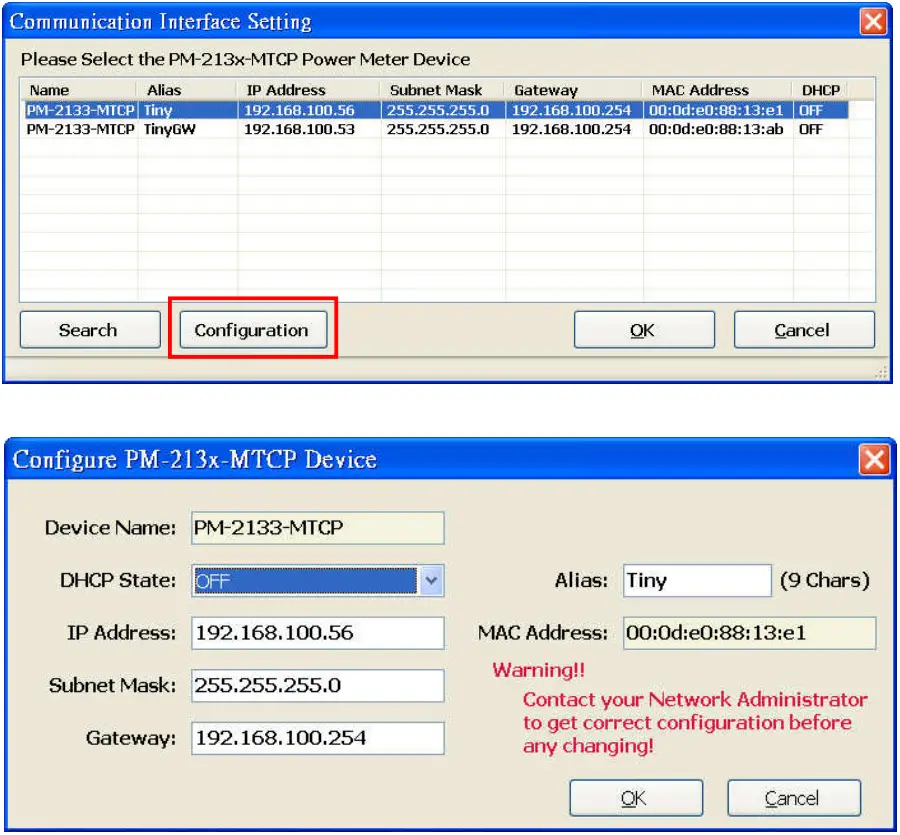Click the Search button
This screenshot has width=900, height=835.
coord(89,329)
